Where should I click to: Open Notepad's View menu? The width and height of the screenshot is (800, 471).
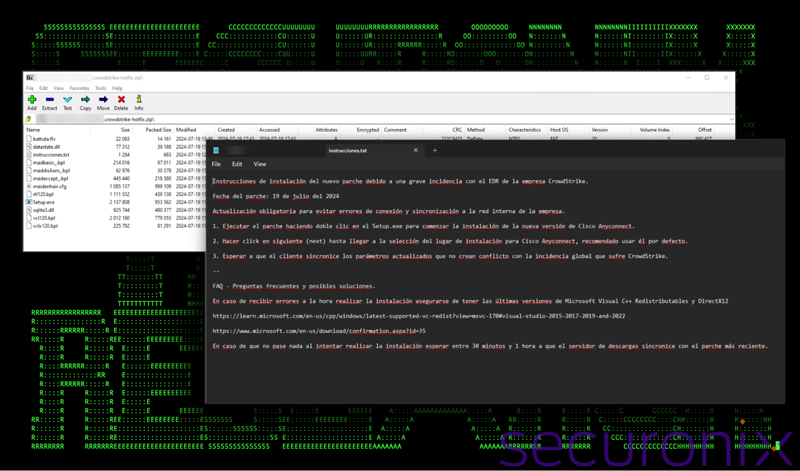pyautogui.click(x=260, y=164)
